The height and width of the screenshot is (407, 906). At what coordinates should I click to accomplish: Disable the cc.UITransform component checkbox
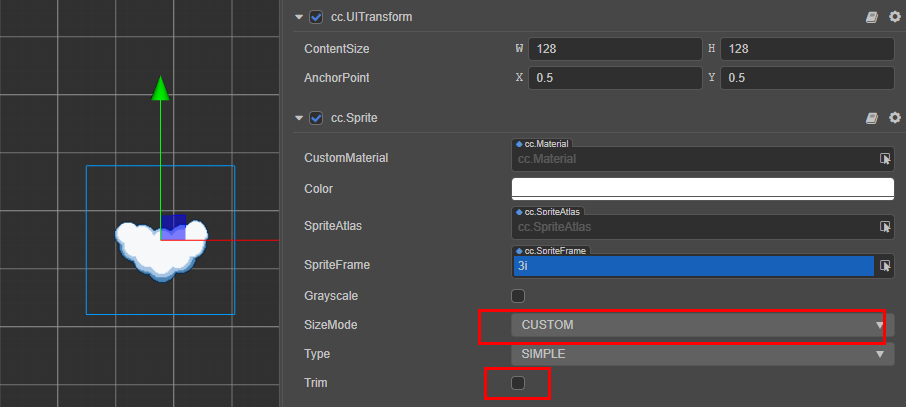(316, 17)
